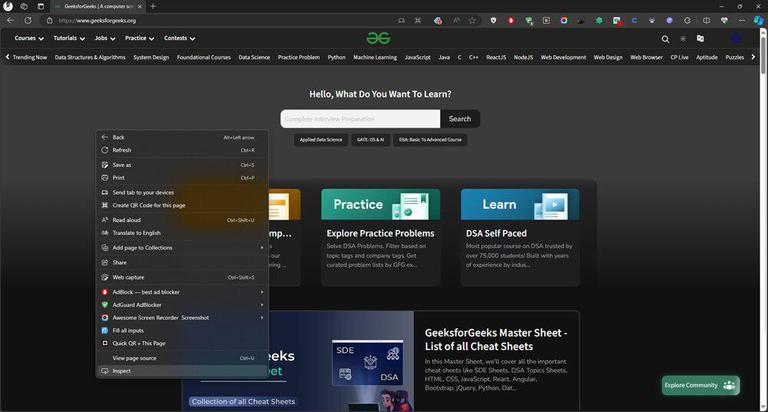Click the QR code icon in address bar
The width and height of the screenshot is (768, 412).
click(x=418, y=20)
